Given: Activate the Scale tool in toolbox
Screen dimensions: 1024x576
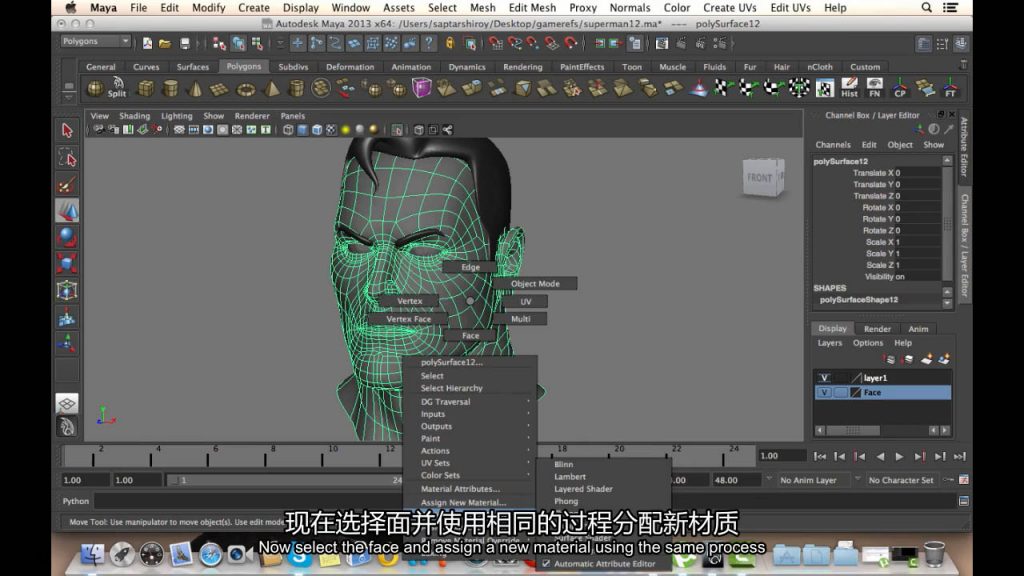Looking at the screenshot, I should coord(67,264).
